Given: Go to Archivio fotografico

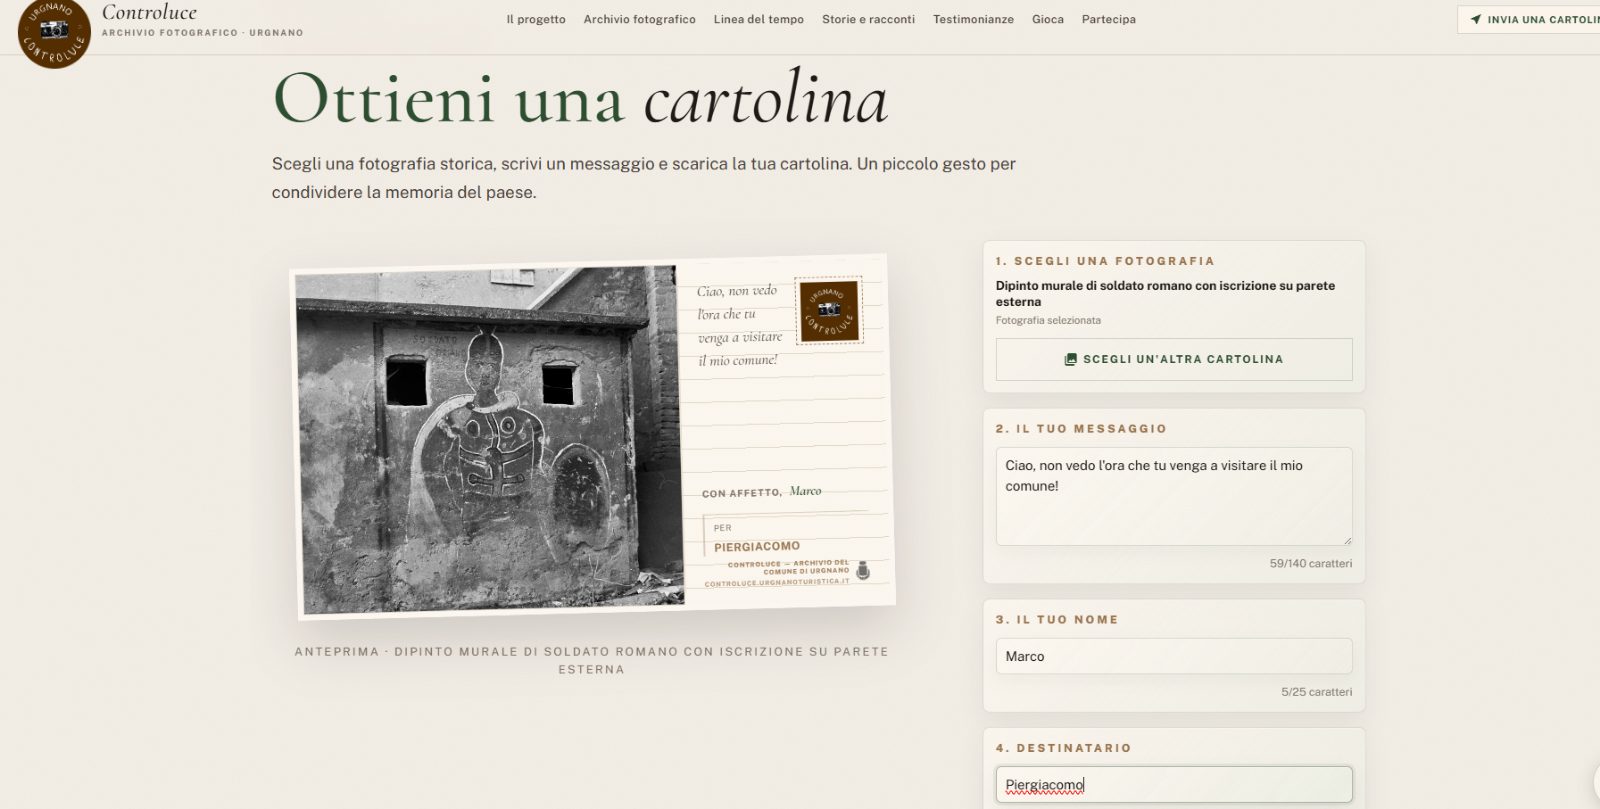Looking at the screenshot, I should tap(639, 19).
